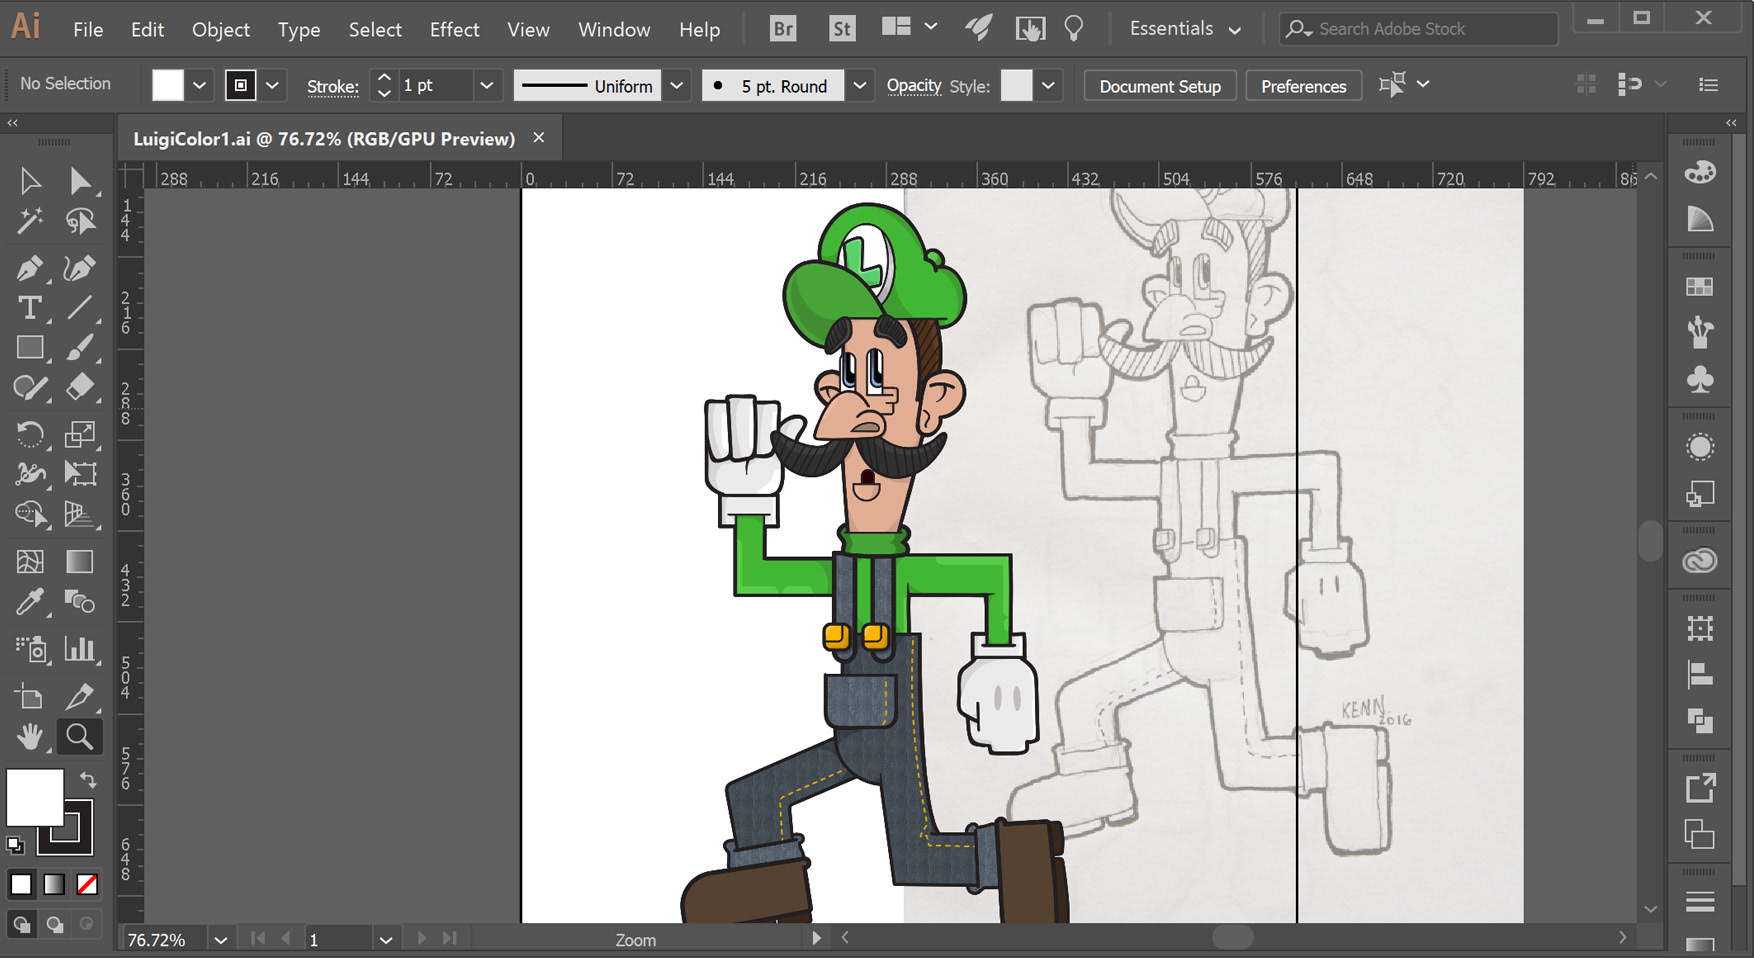The image size is (1754, 958).
Task: Open the graphic Style dropdown arrow
Action: (x=1048, y=85)
